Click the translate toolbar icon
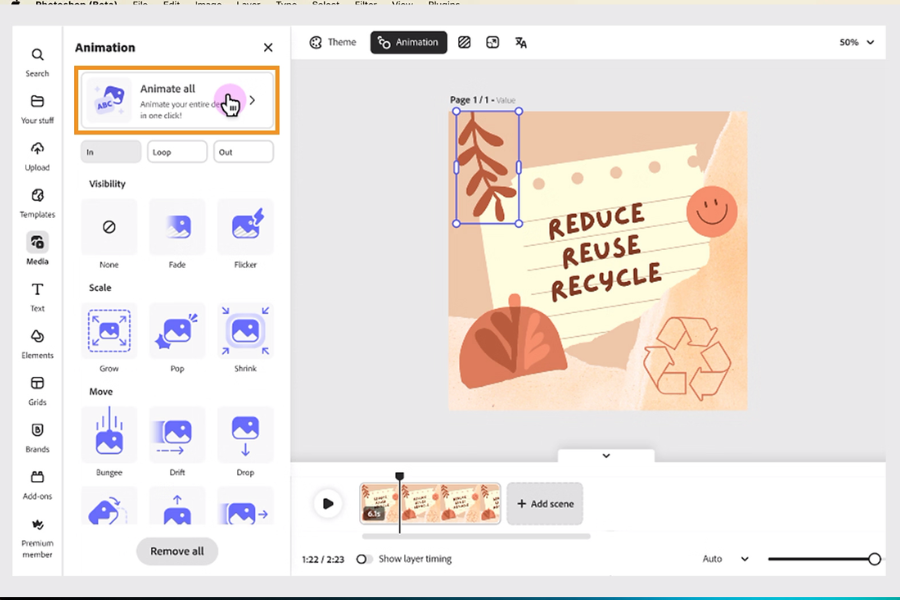900x600 pixels. (521, 42)
